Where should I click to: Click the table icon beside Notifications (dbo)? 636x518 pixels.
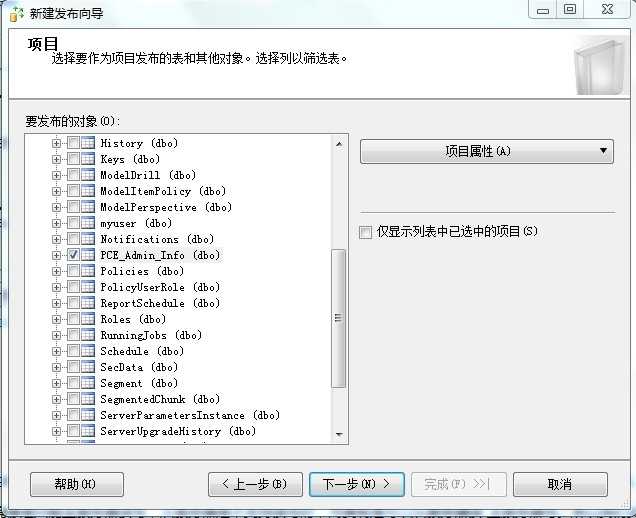88,239
